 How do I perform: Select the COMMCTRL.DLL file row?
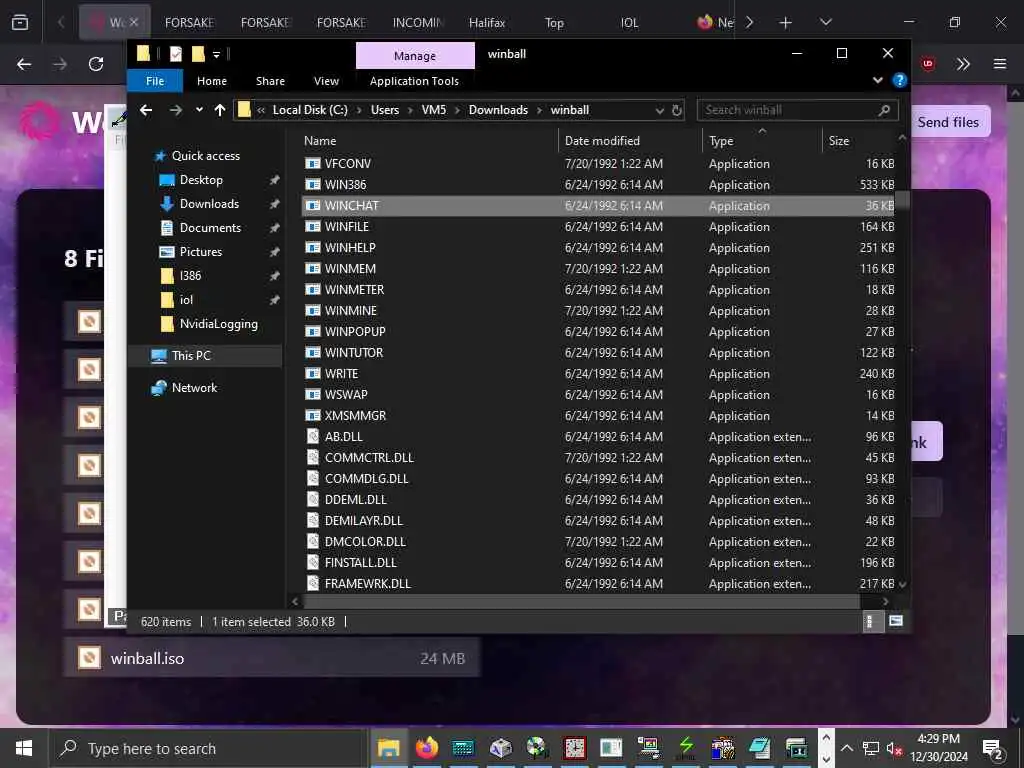(599, 458)
